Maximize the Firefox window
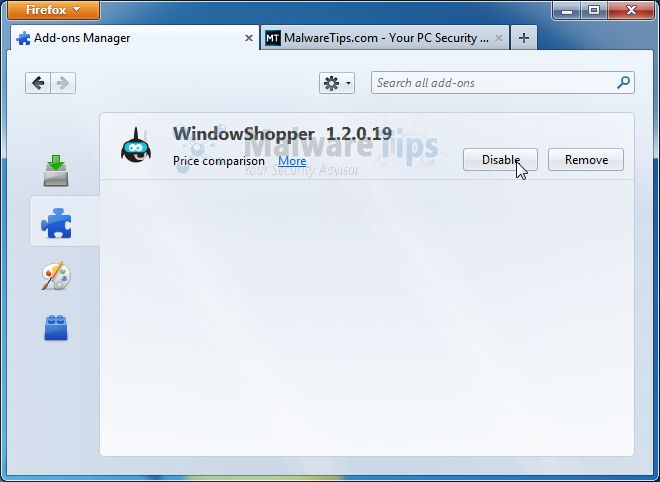Viewport: 660px width, 482px height. coord(594,10)
